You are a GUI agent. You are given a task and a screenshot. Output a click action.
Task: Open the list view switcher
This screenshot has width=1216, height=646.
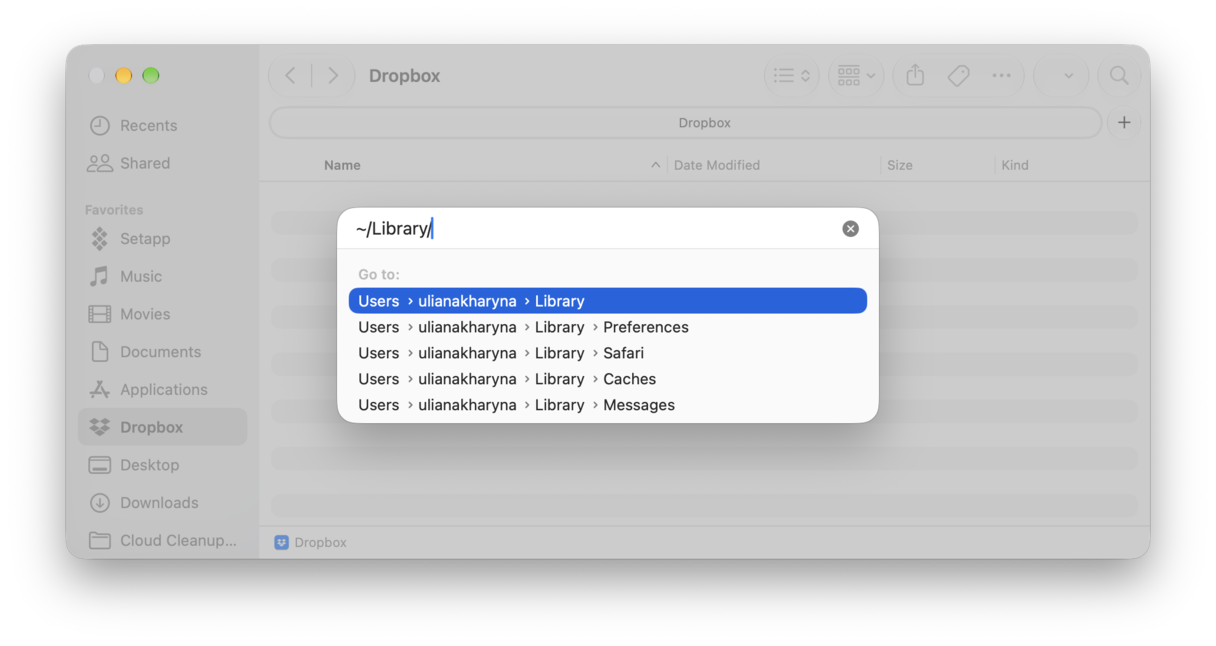(792, 76)
